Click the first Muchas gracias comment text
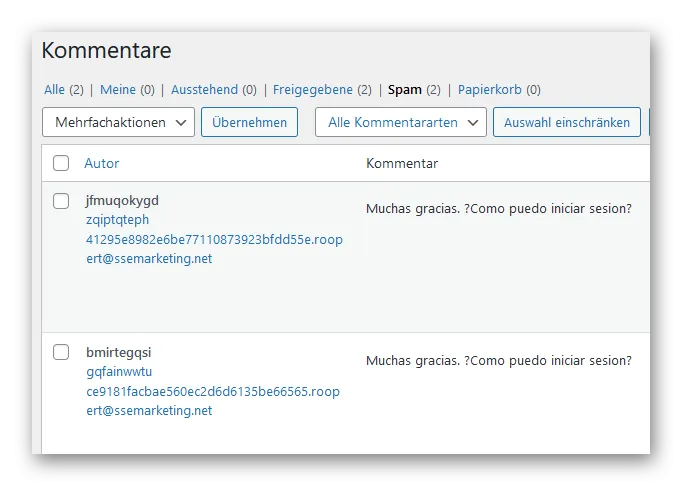 click(x=498, y=209)
